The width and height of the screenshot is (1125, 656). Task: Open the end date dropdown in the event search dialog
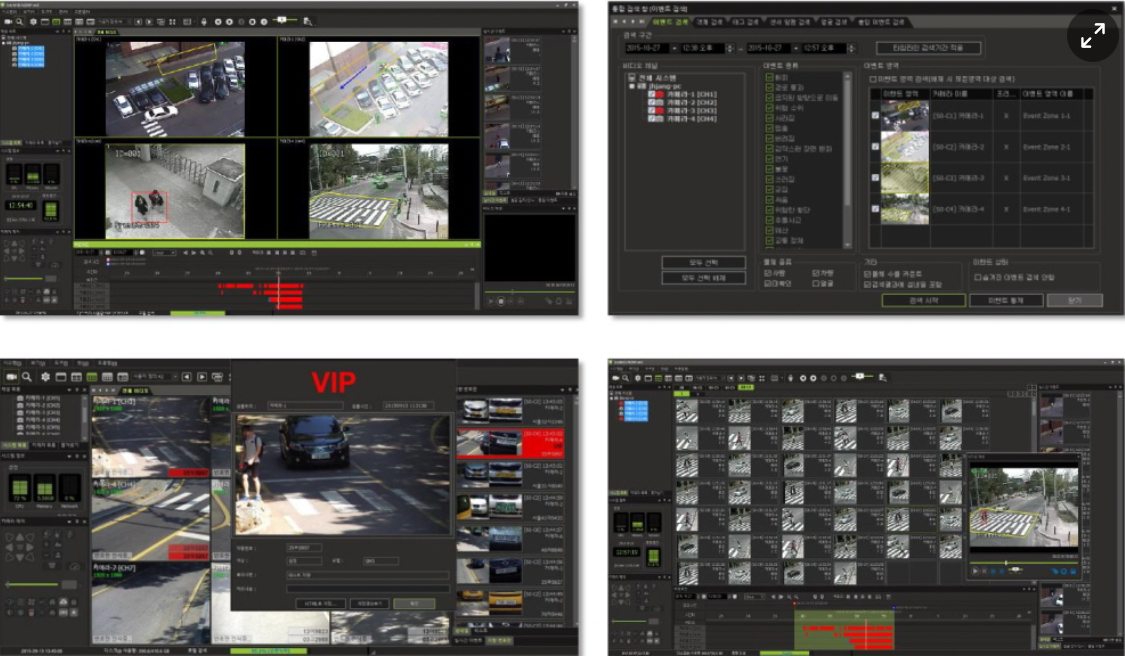[796, 48]
